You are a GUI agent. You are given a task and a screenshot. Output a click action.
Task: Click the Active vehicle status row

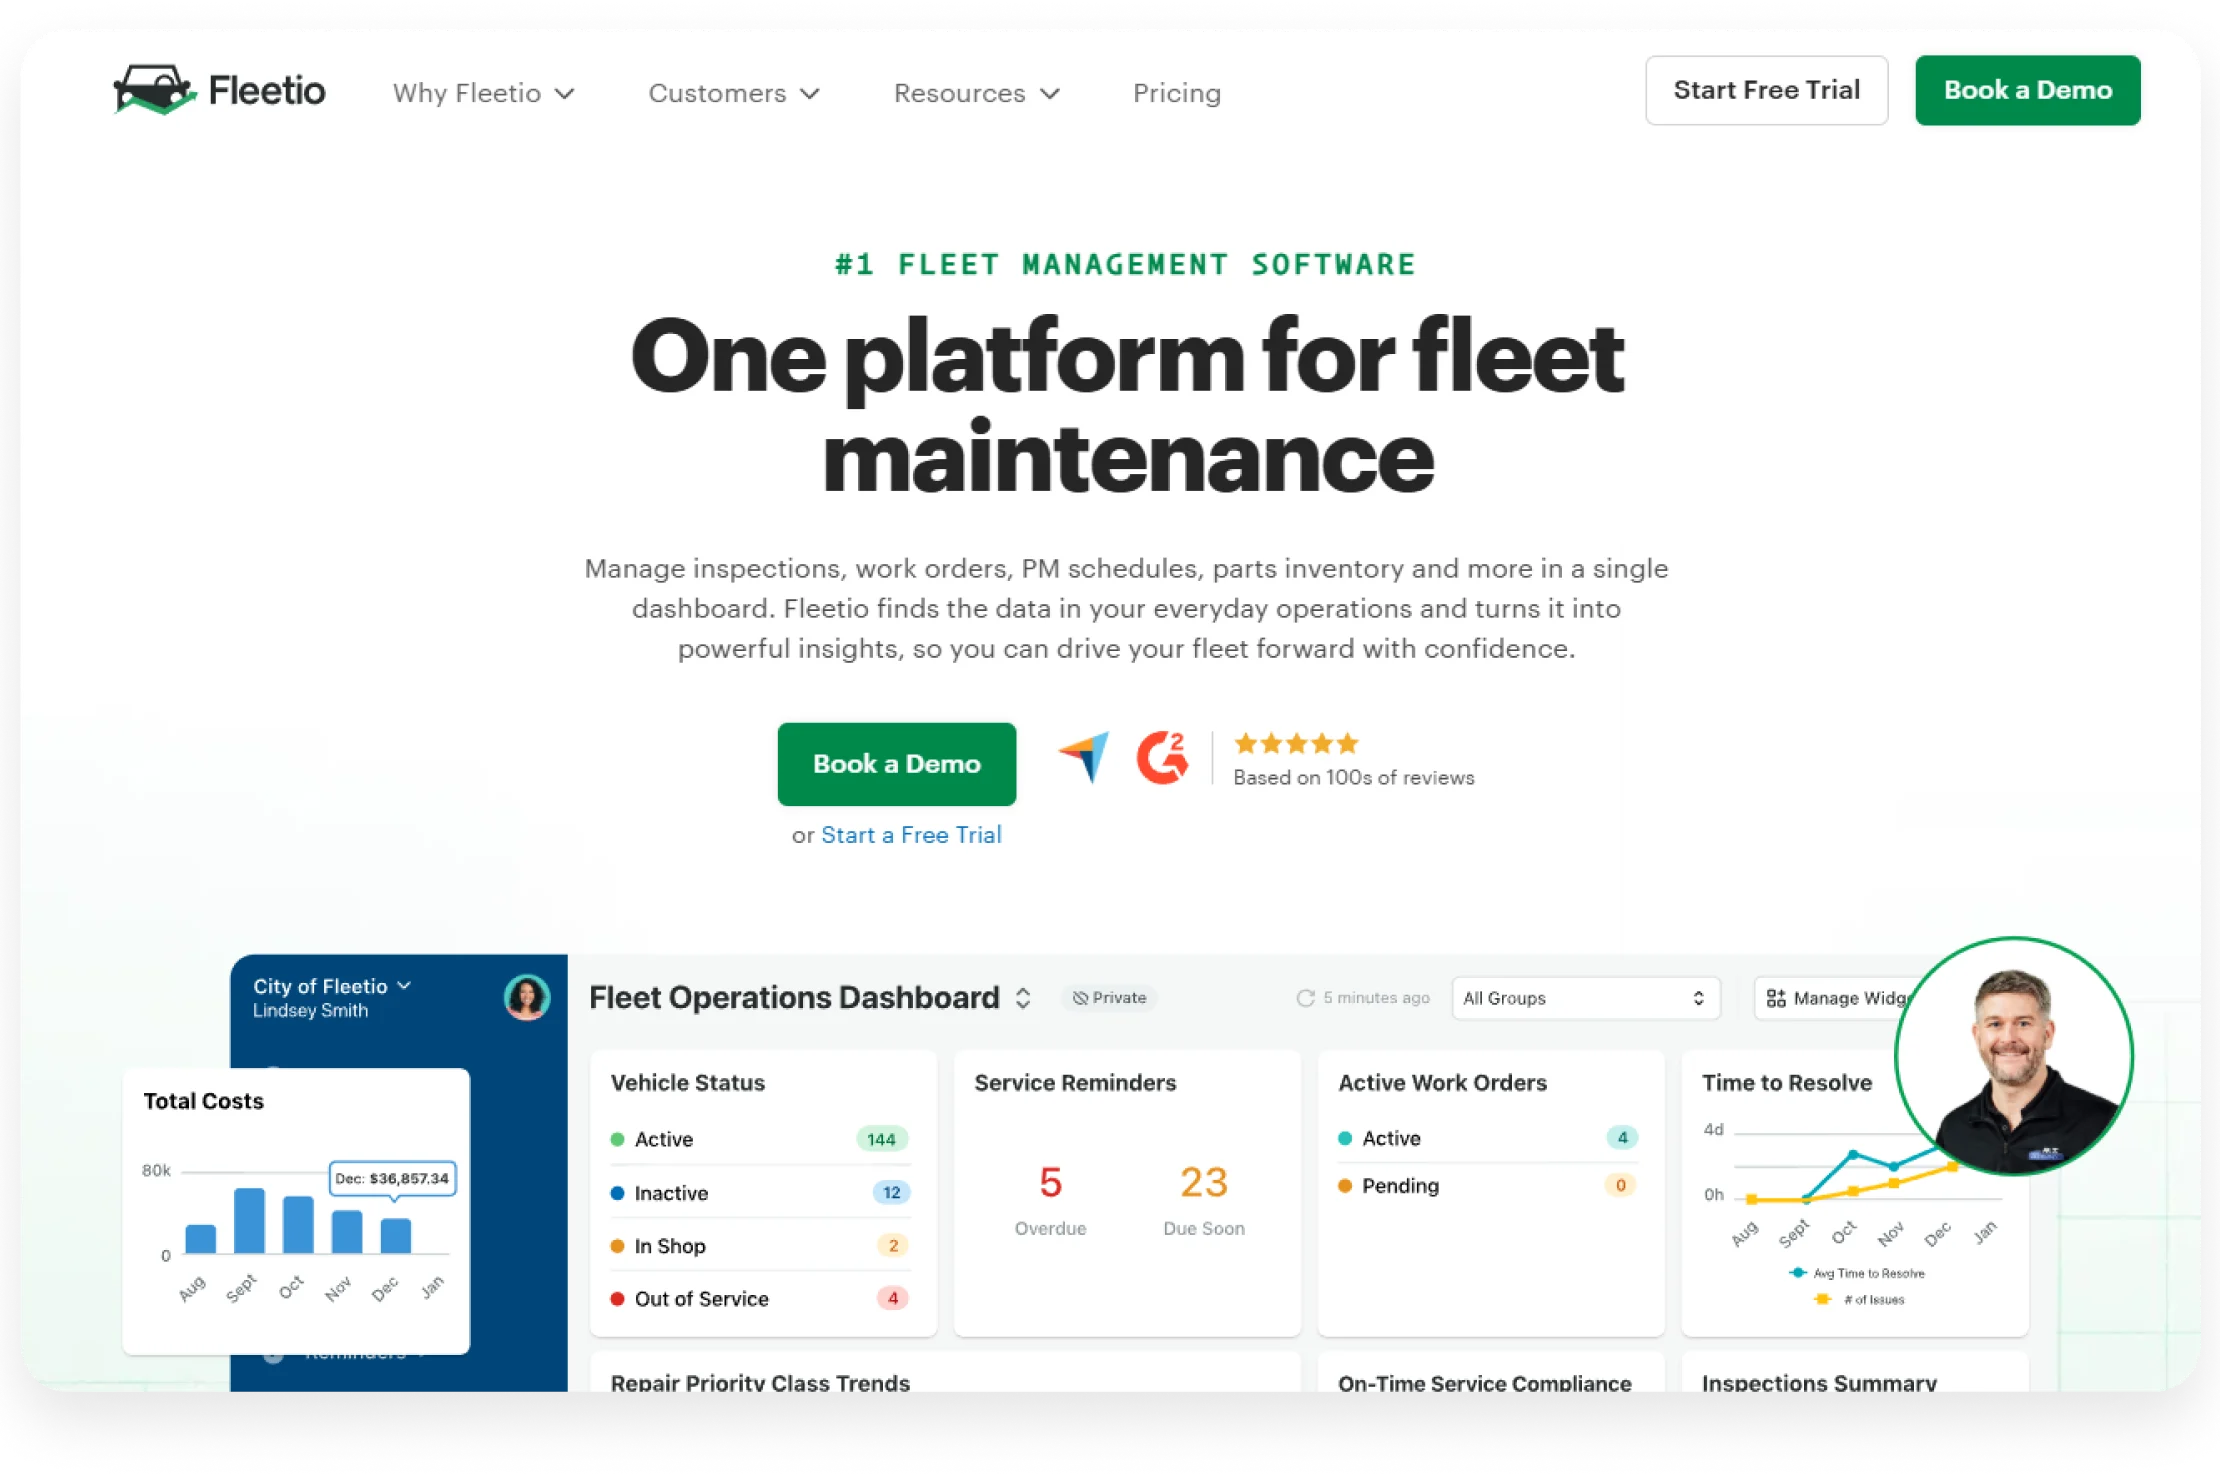(760, 1139)
